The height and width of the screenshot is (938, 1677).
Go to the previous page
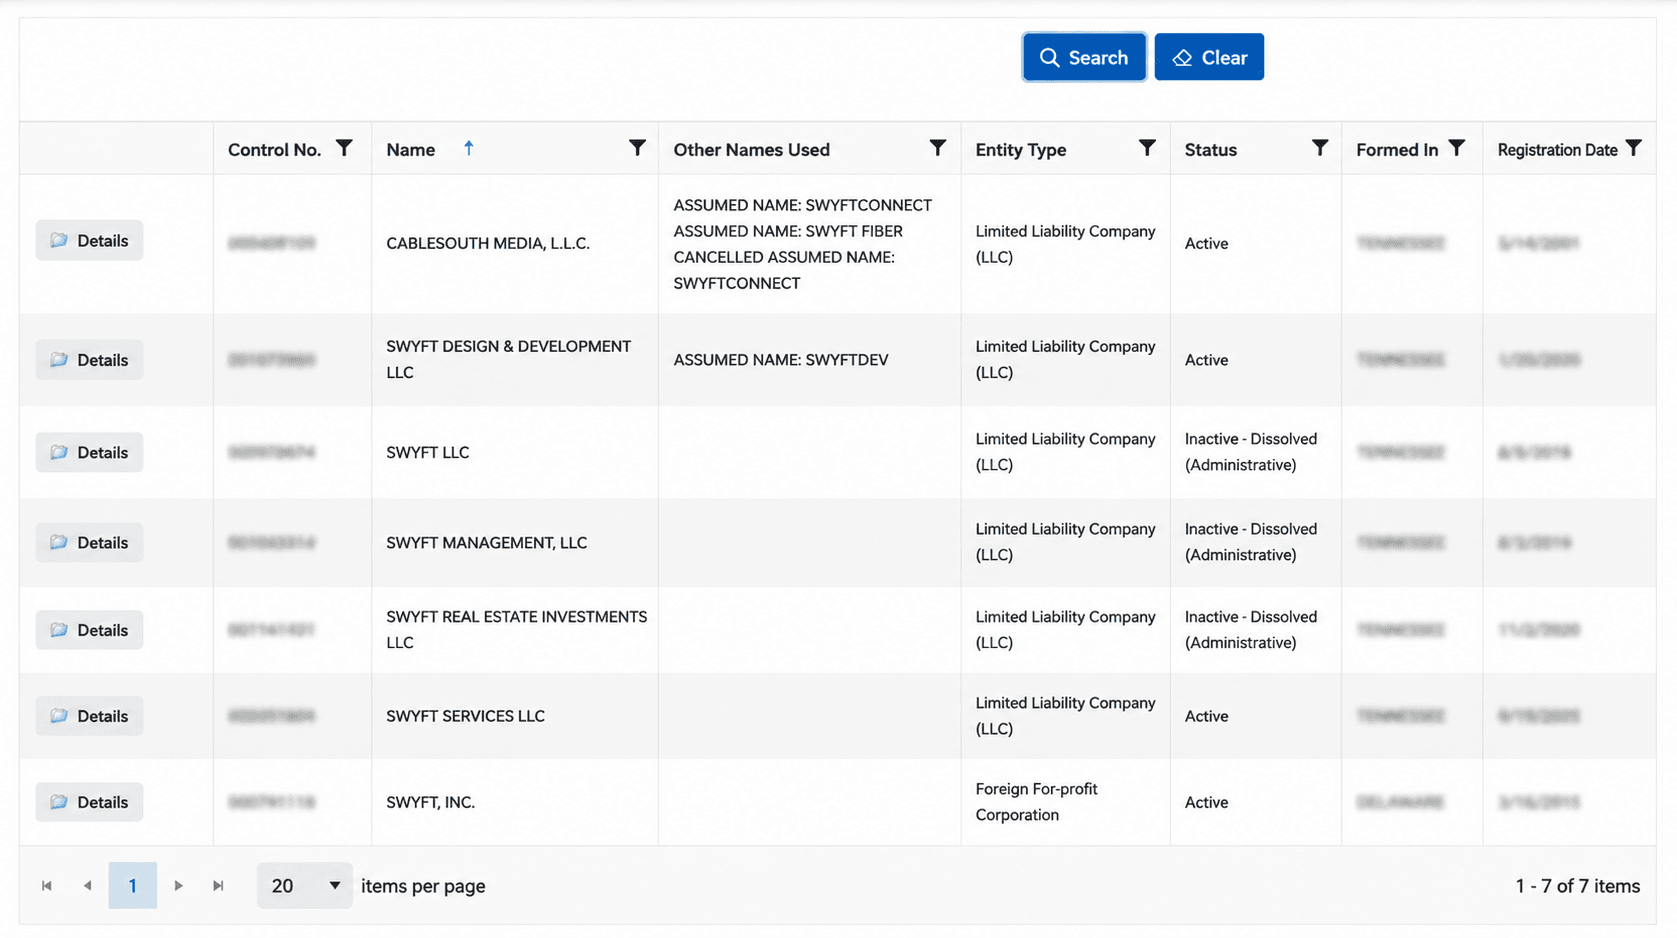(x=88, y=885)
